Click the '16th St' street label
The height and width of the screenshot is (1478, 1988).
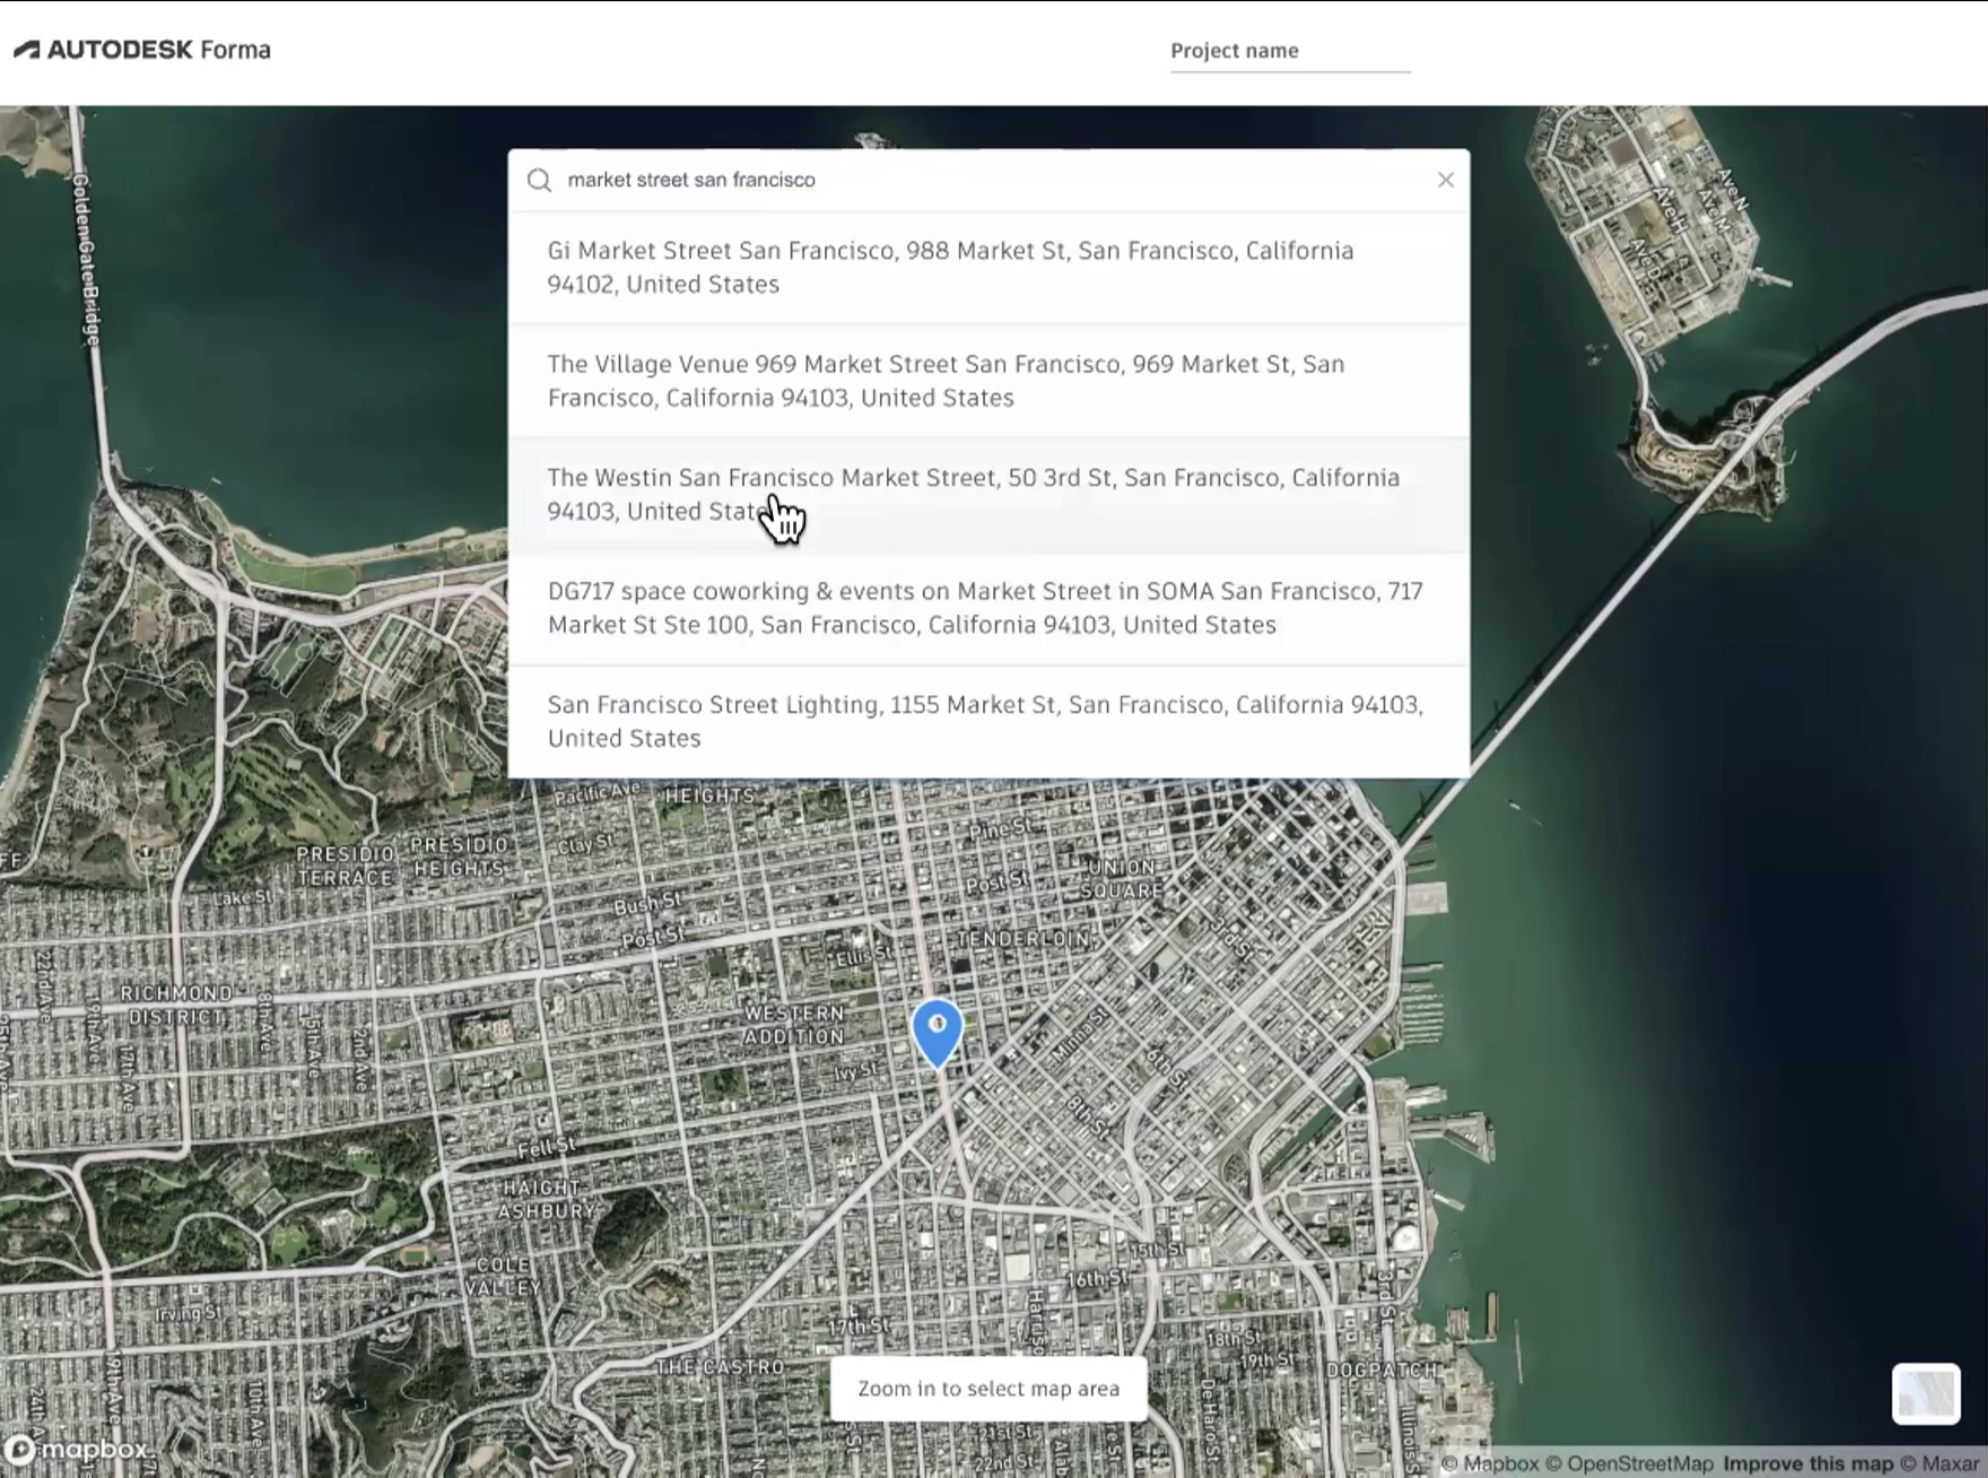click(x=1097, y=1278)
